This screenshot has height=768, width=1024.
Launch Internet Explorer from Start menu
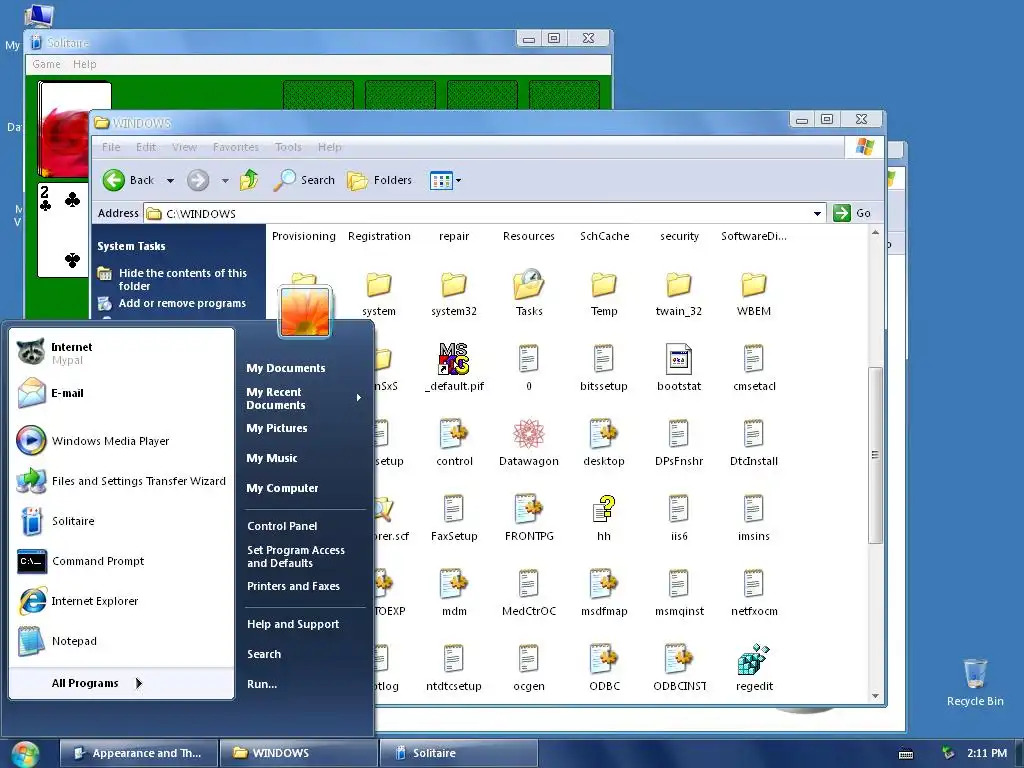point(121,601)
